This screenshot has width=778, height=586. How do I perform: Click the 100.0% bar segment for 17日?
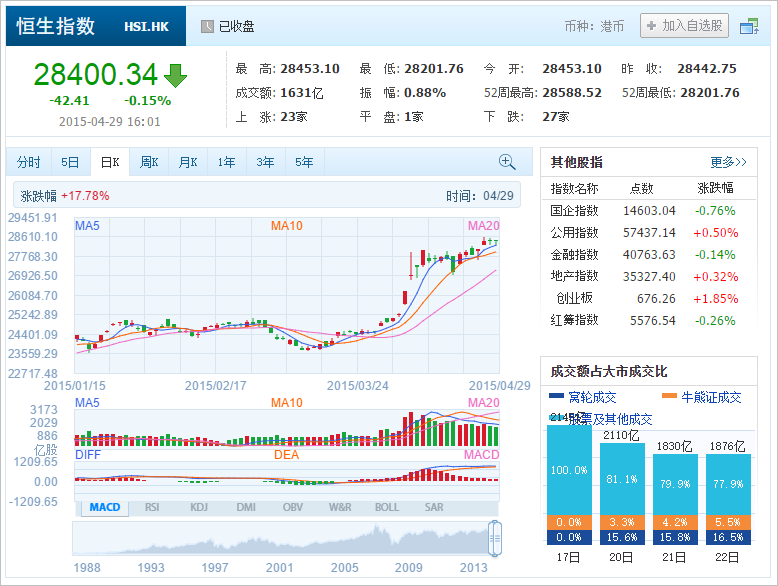click(x=569, y=470)
